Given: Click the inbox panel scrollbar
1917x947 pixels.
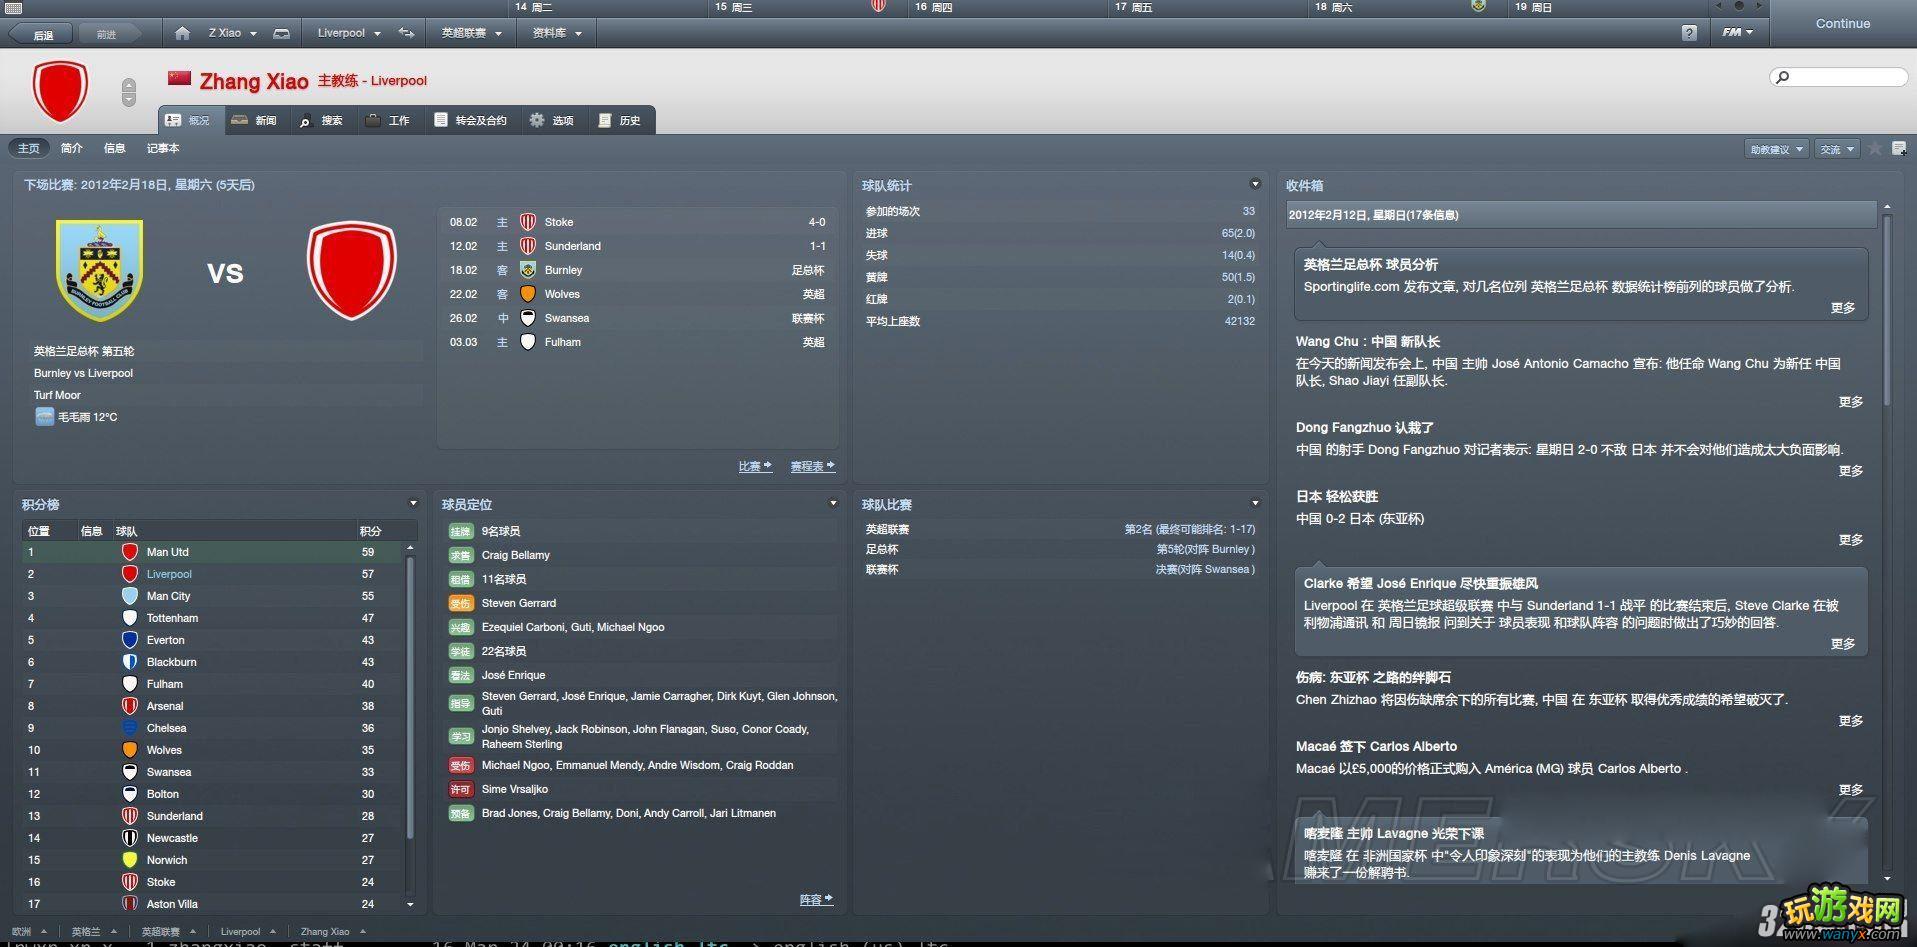Looking at the screenshot, I should [x=1887, y=310].
